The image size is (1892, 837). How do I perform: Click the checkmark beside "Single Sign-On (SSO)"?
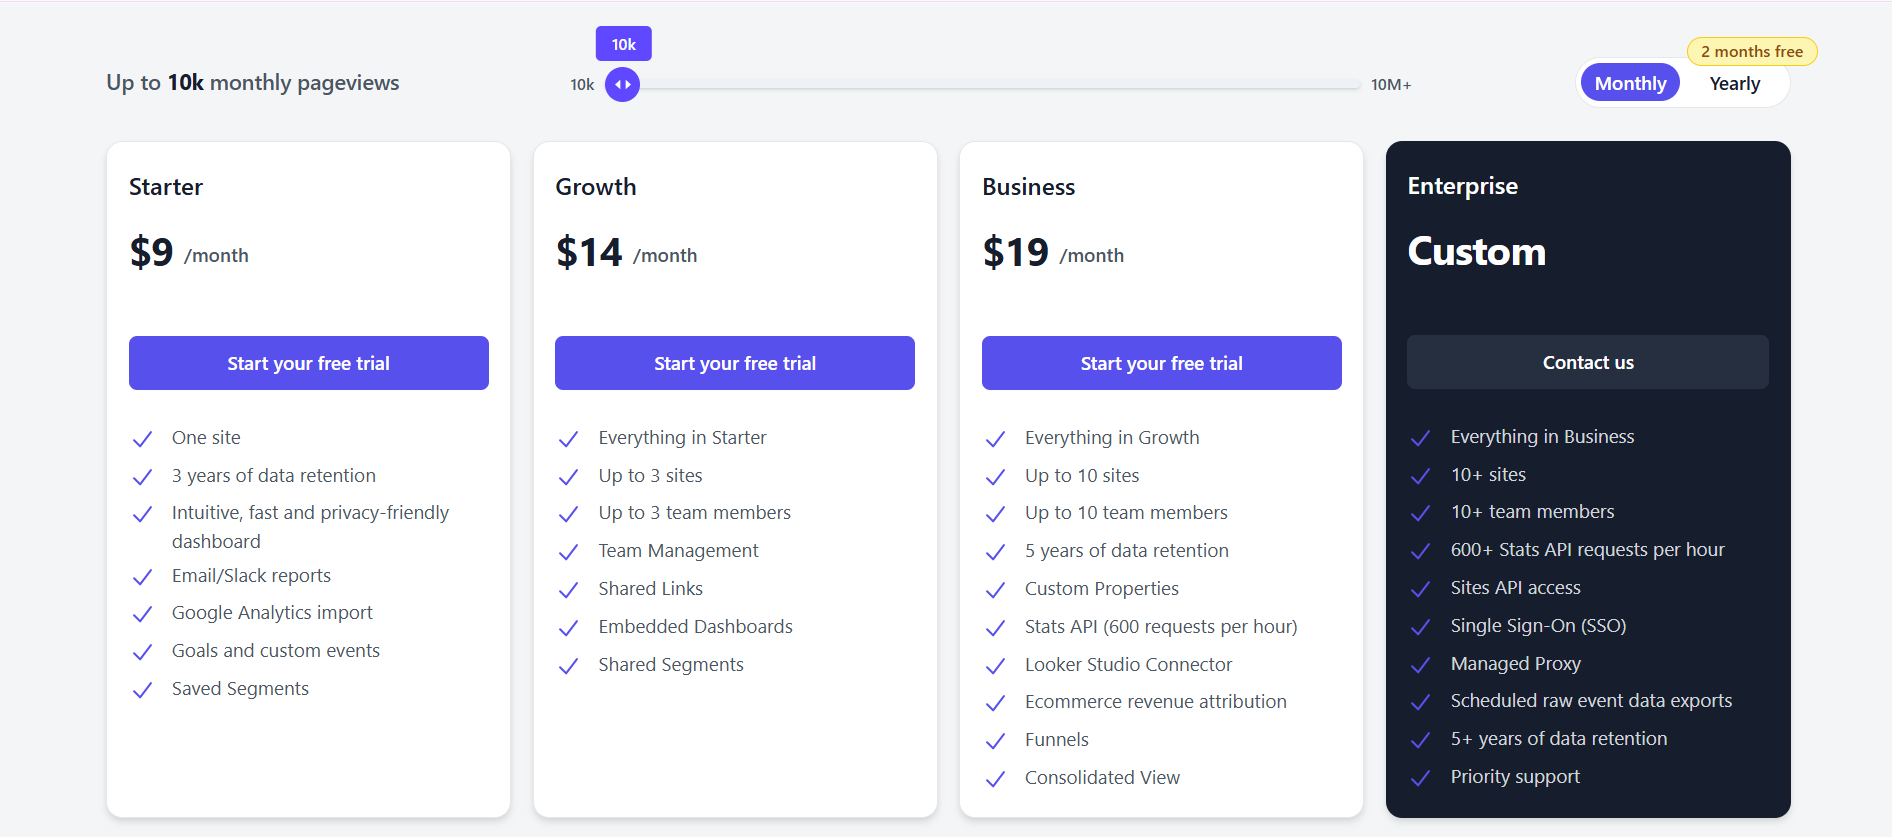tap(1421, 626)
